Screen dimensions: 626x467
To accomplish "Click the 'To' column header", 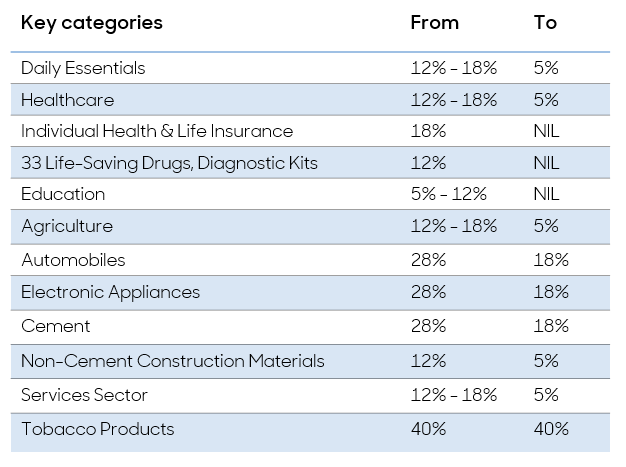I will click(x=545, y=23).
